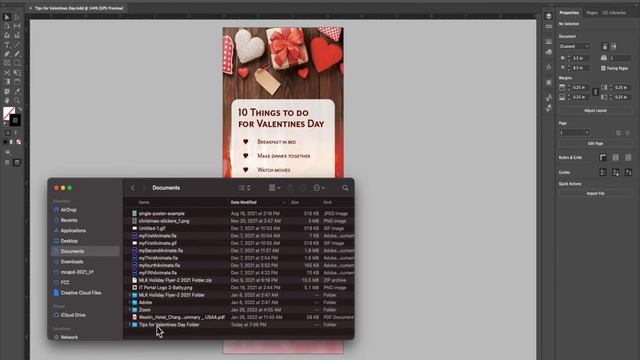Open the Custom document preset dropdown
Image resolution: width=640 pixels, height=360 pixels.
click(x=574, y=46)
